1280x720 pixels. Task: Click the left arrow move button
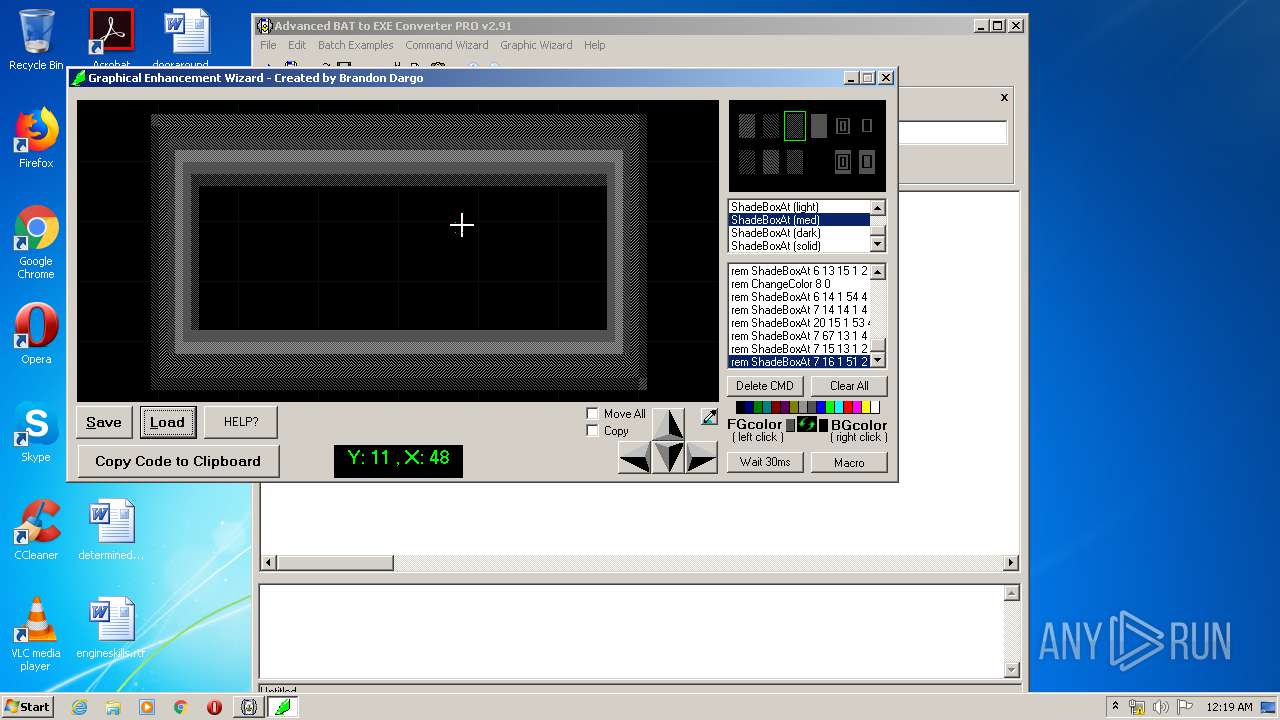click(x=635, y=458)
